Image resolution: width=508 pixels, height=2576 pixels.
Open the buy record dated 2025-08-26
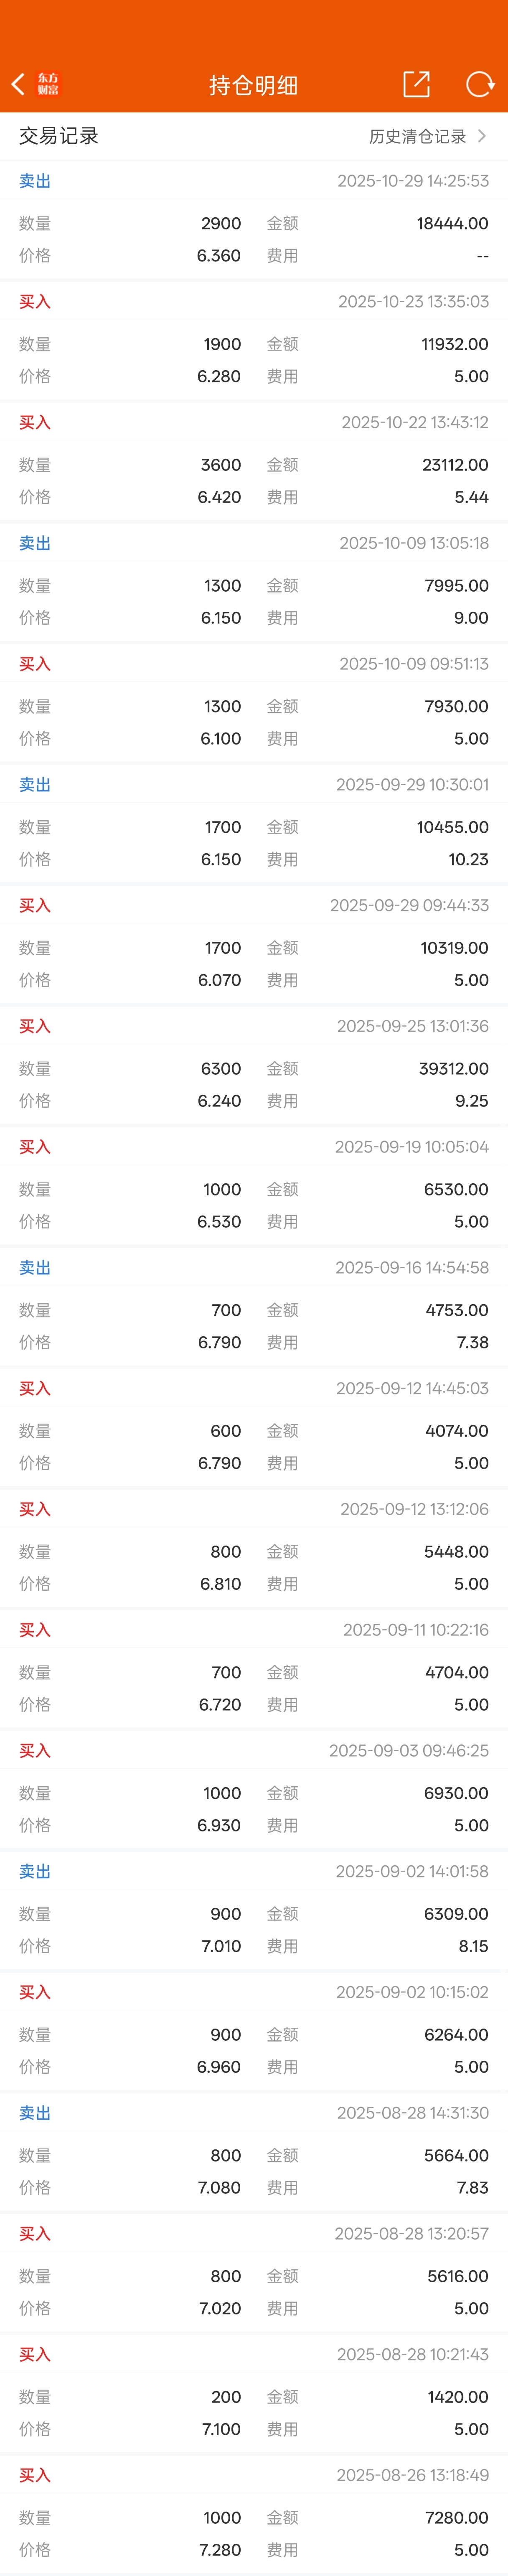pos(254,2514)
